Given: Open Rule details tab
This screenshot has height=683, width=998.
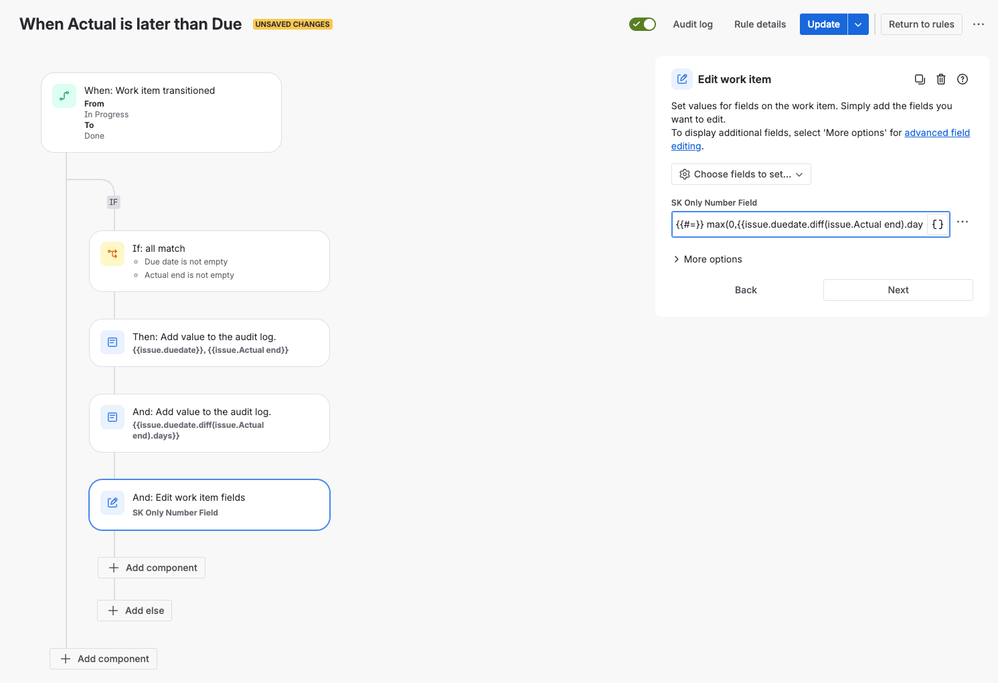Looking at the screenshot, I should pos(760,24).
